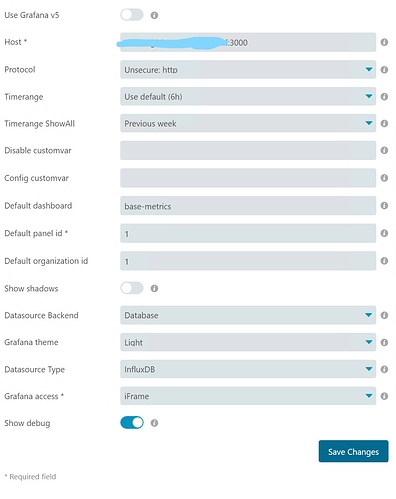Click info icon beside Show shadows toggle
This screenshot has width=396, height=499.
click(154, 288)
